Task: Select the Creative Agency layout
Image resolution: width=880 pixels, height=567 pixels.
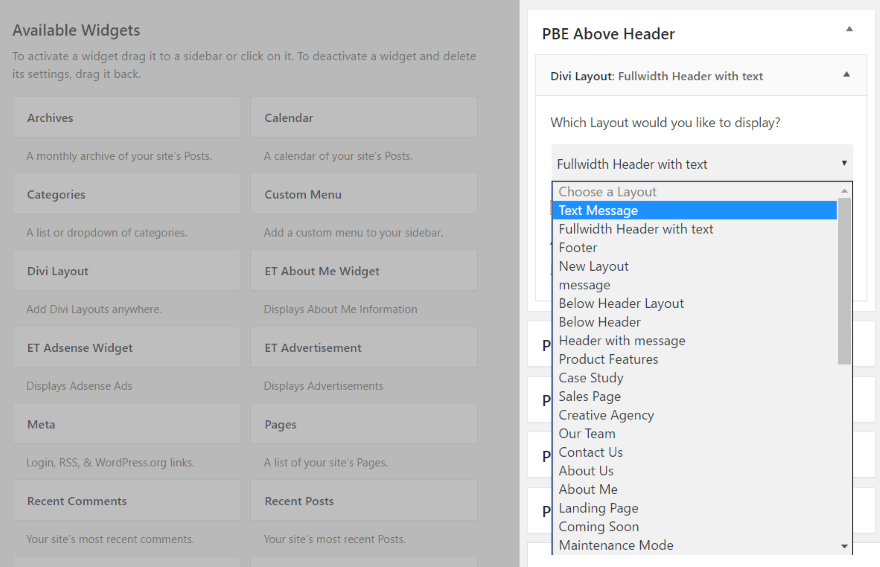Action: (x=695, y=415)
